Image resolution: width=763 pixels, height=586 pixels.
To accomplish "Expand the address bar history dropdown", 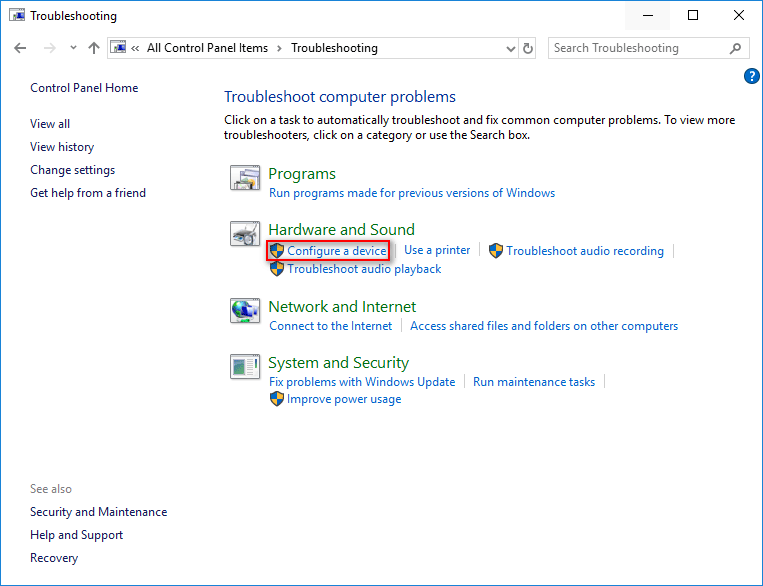I will 510,49.
